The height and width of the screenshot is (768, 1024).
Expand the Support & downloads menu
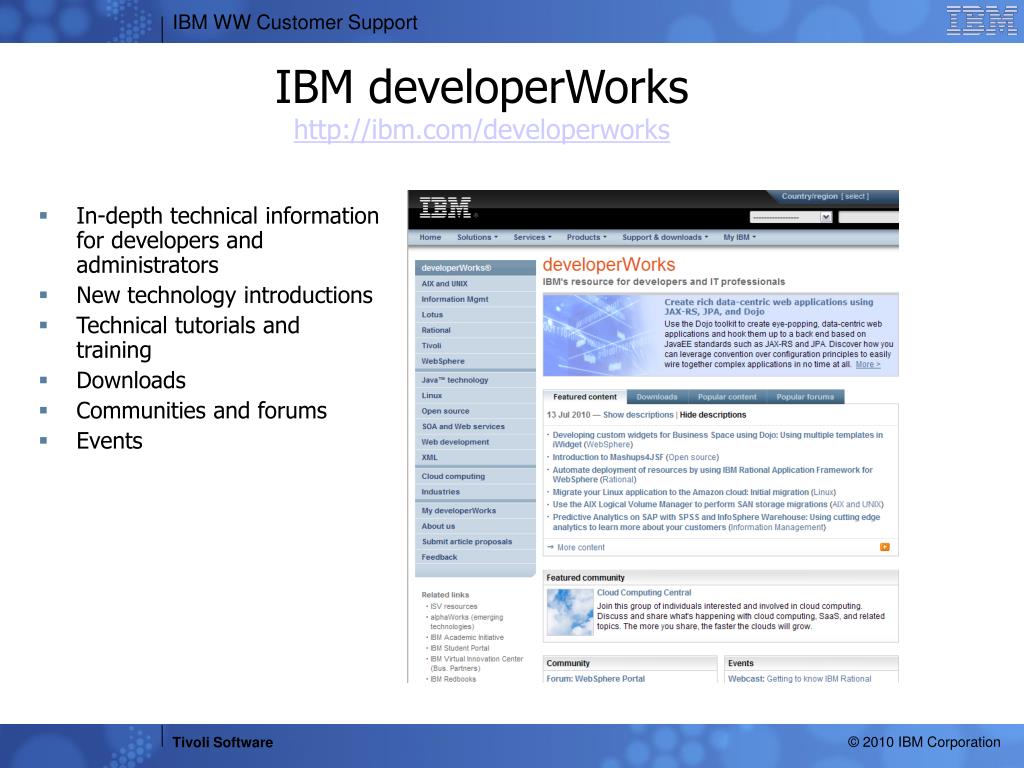665,237
